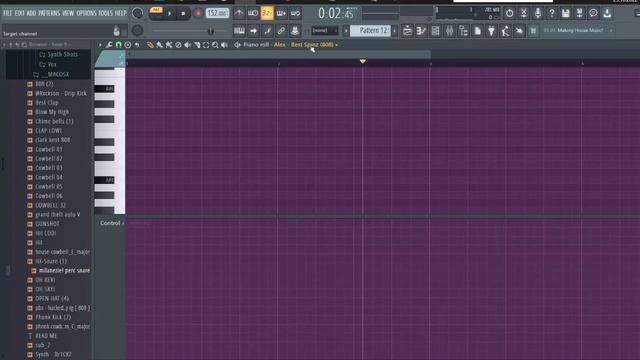
Task: Open the TOOLS menu
Action: tap(105, 13)
